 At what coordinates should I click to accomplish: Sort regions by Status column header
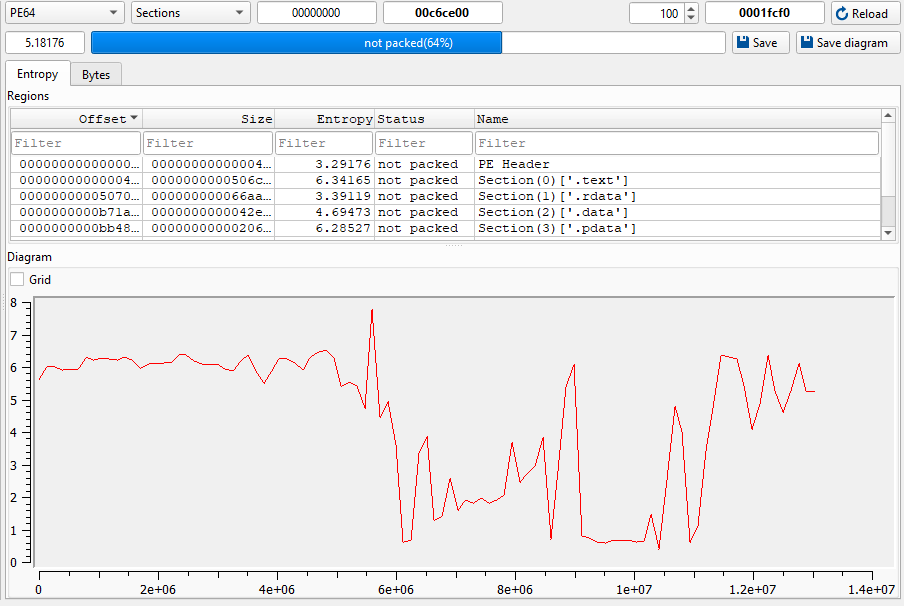tap(424, 119)
